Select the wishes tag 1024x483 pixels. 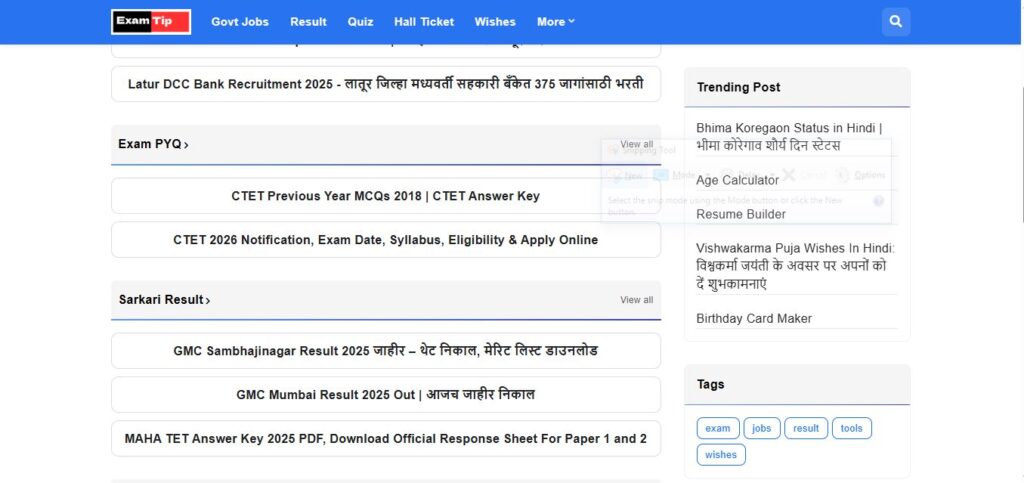click(x=720, y=454)
